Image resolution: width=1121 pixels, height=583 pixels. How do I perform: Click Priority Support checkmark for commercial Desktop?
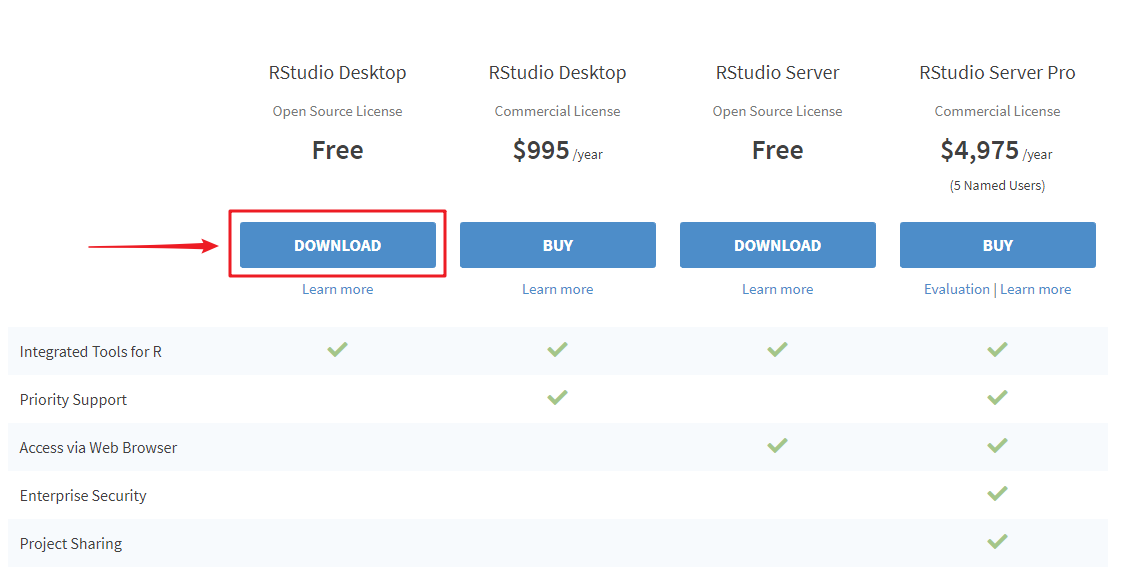click(558, 397)
